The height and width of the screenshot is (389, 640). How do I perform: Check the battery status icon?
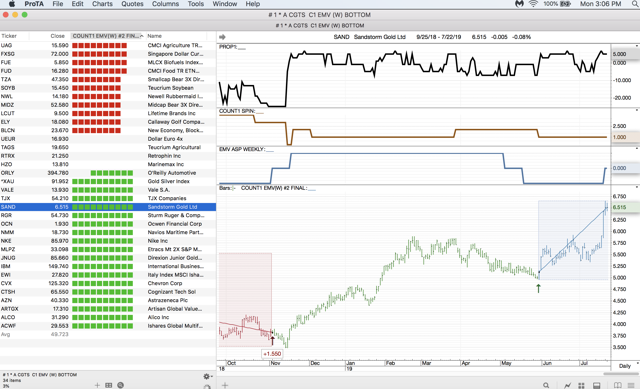(565, 4)
